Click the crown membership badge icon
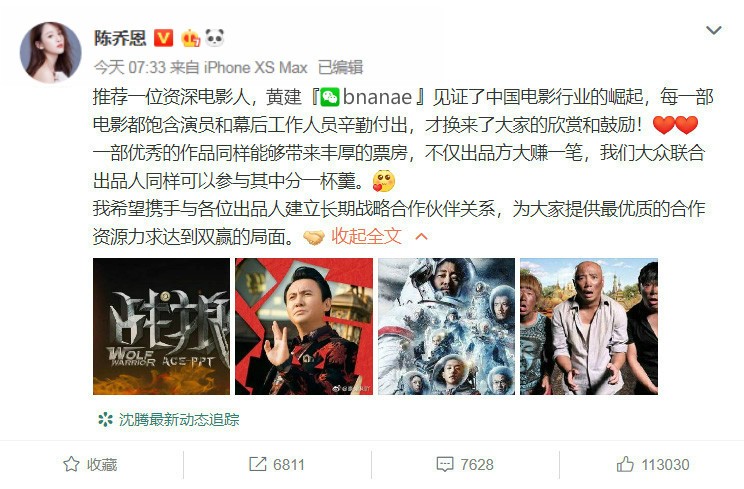744x489 pixels. (190, 38)
